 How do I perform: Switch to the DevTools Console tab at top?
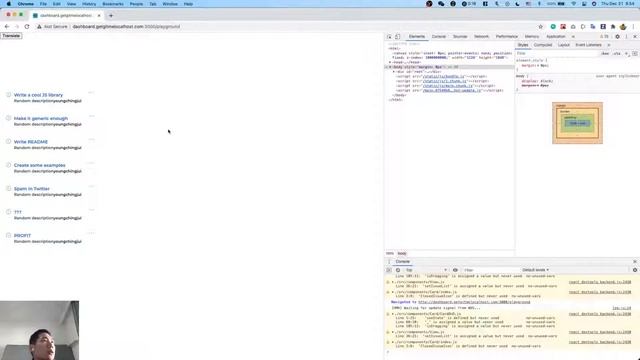tap(439, 37)
